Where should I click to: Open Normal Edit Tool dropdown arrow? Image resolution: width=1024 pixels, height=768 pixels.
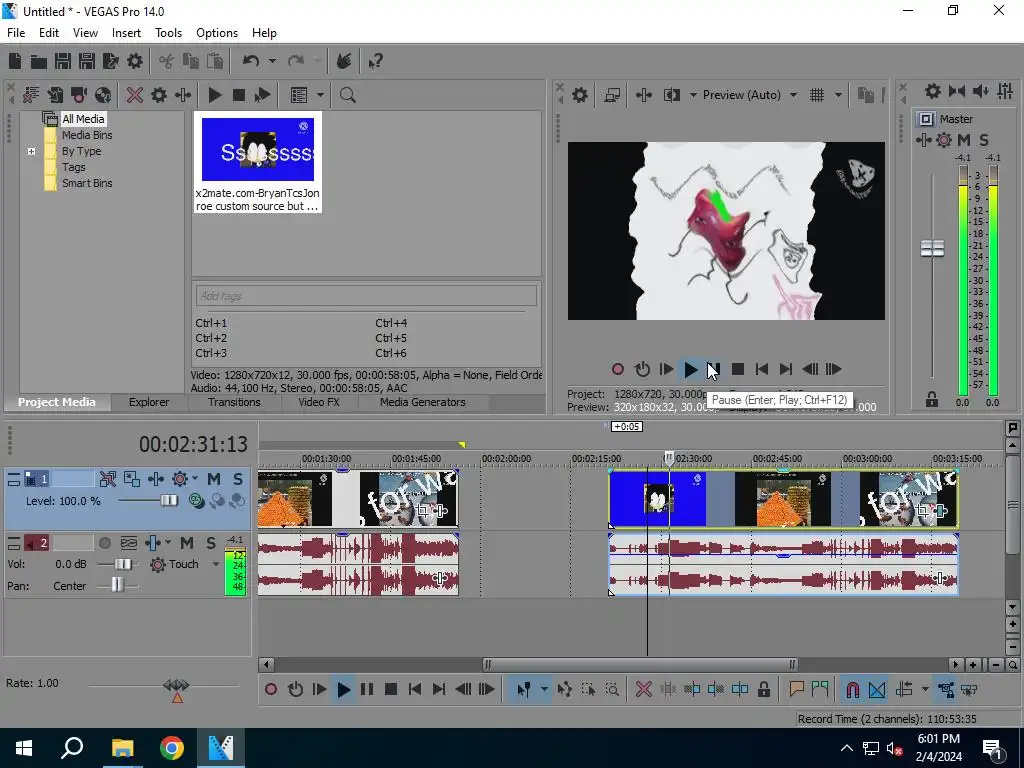[544, 690]
